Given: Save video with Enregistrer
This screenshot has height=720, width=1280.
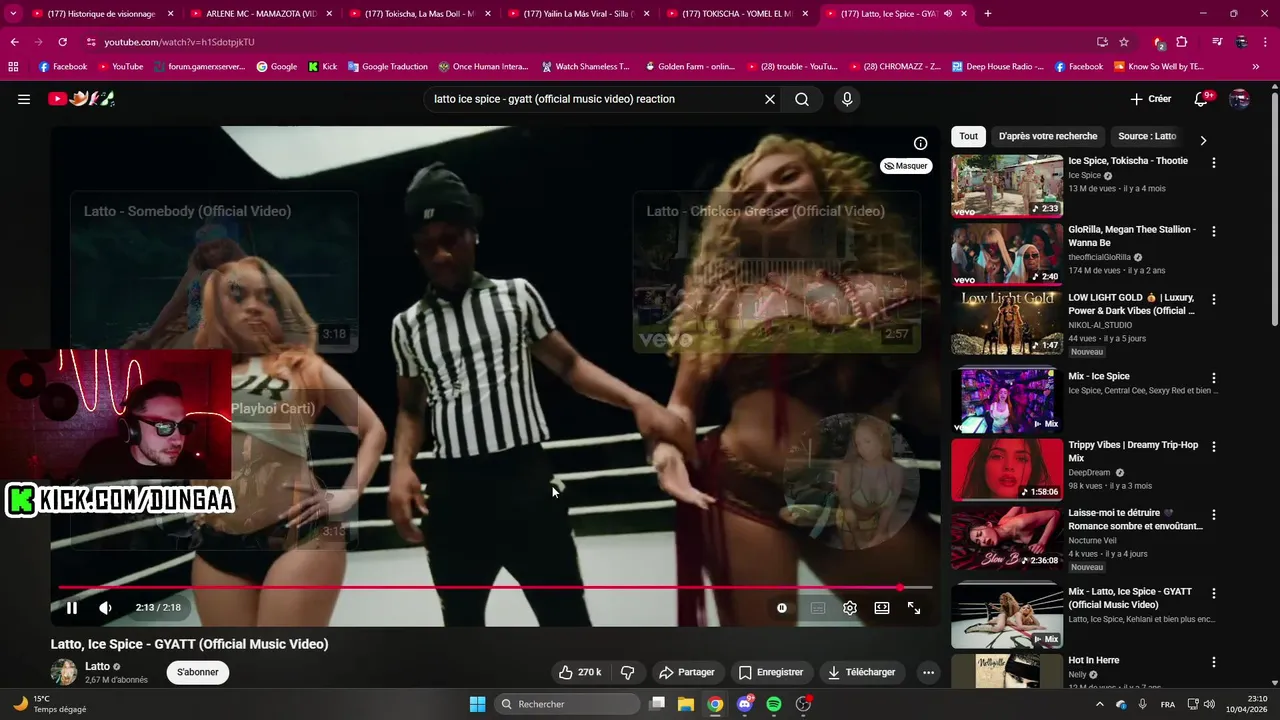Looking at the screenshot, I should pos(771,672).
